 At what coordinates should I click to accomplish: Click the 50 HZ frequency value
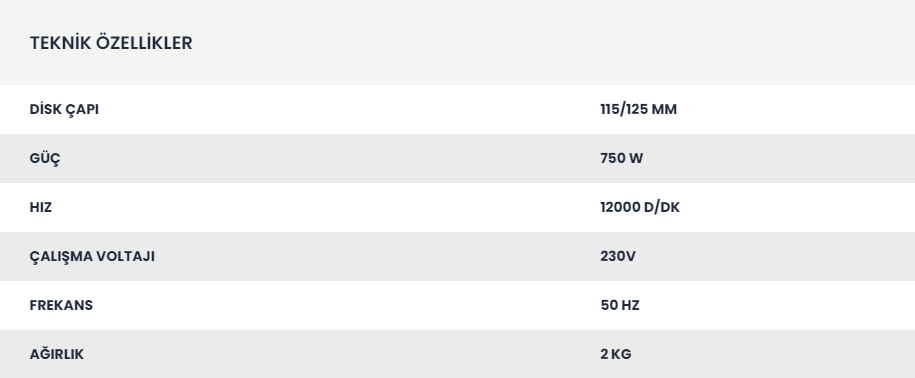pos(620,306)
